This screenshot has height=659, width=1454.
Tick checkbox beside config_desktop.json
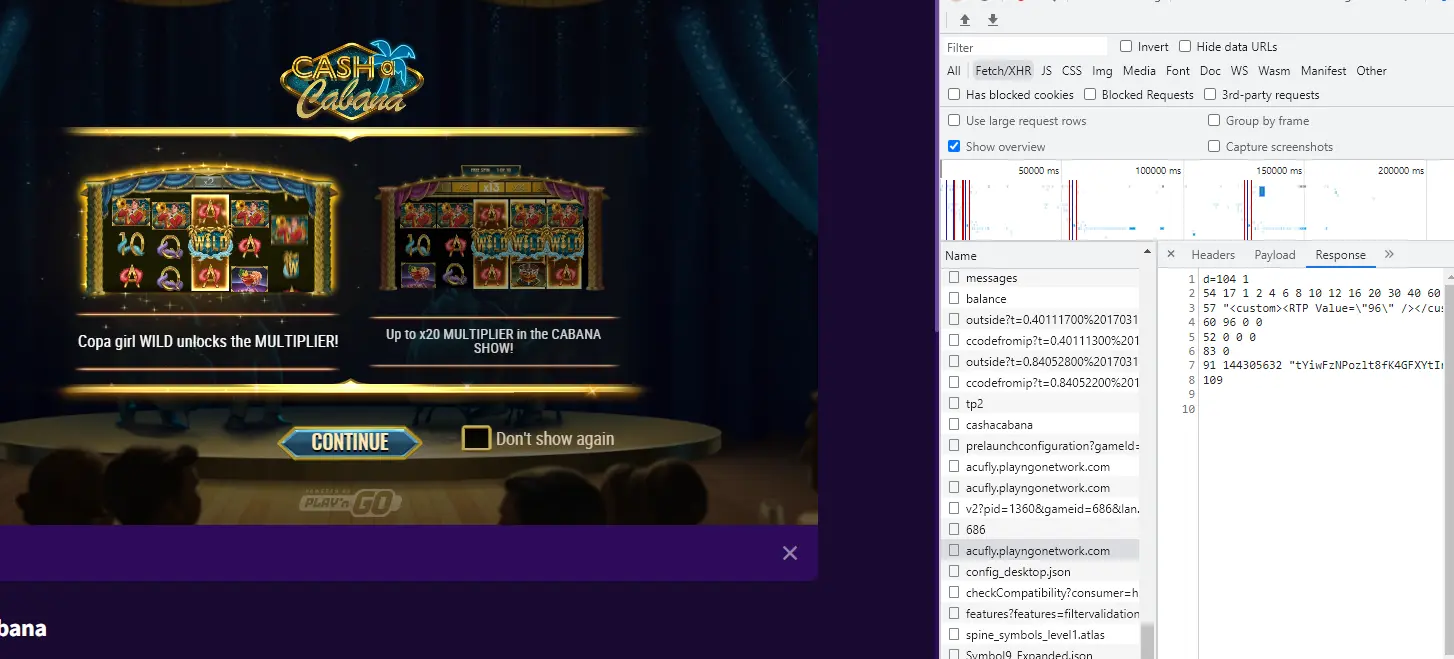click(x=954, y=572)
